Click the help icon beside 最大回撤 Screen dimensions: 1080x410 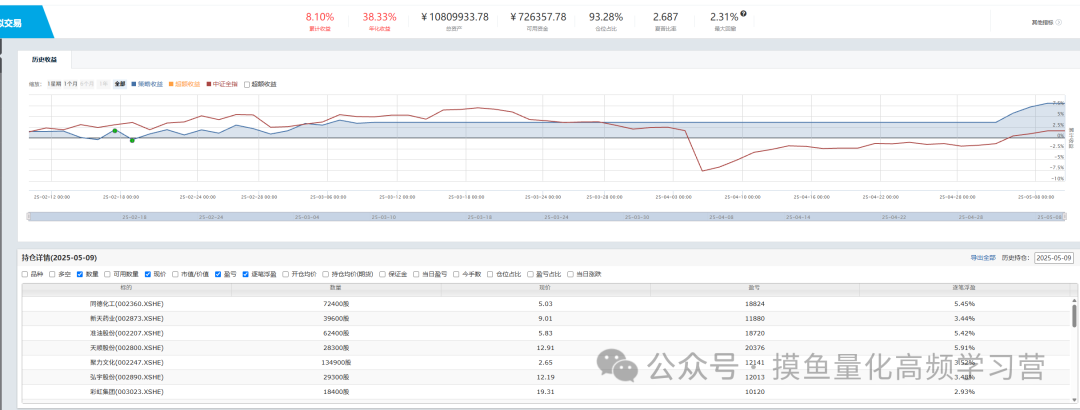[743, 14]
